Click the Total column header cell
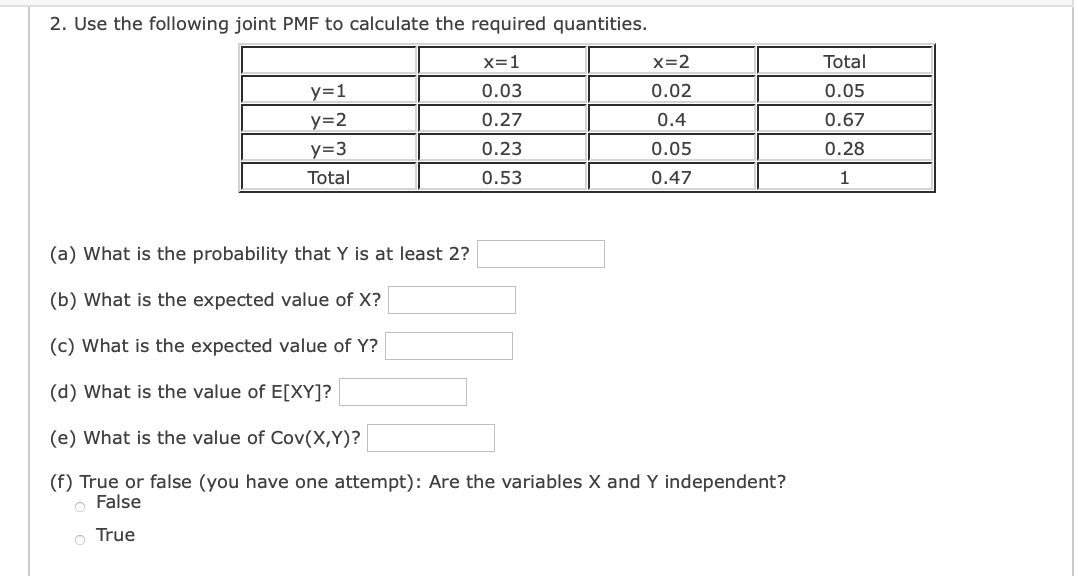The image size is (1078, 576). coord(845,61)
